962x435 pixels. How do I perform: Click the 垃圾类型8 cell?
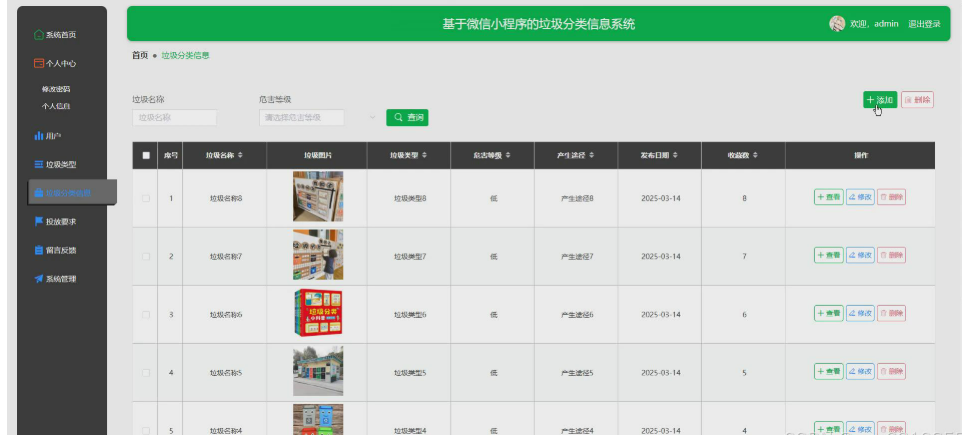(410, 199)
